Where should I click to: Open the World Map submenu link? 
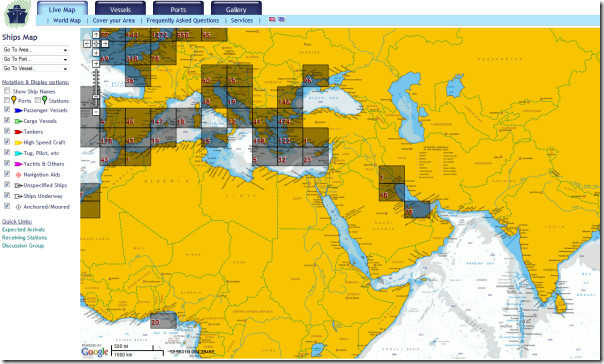(x=67, y=20)
